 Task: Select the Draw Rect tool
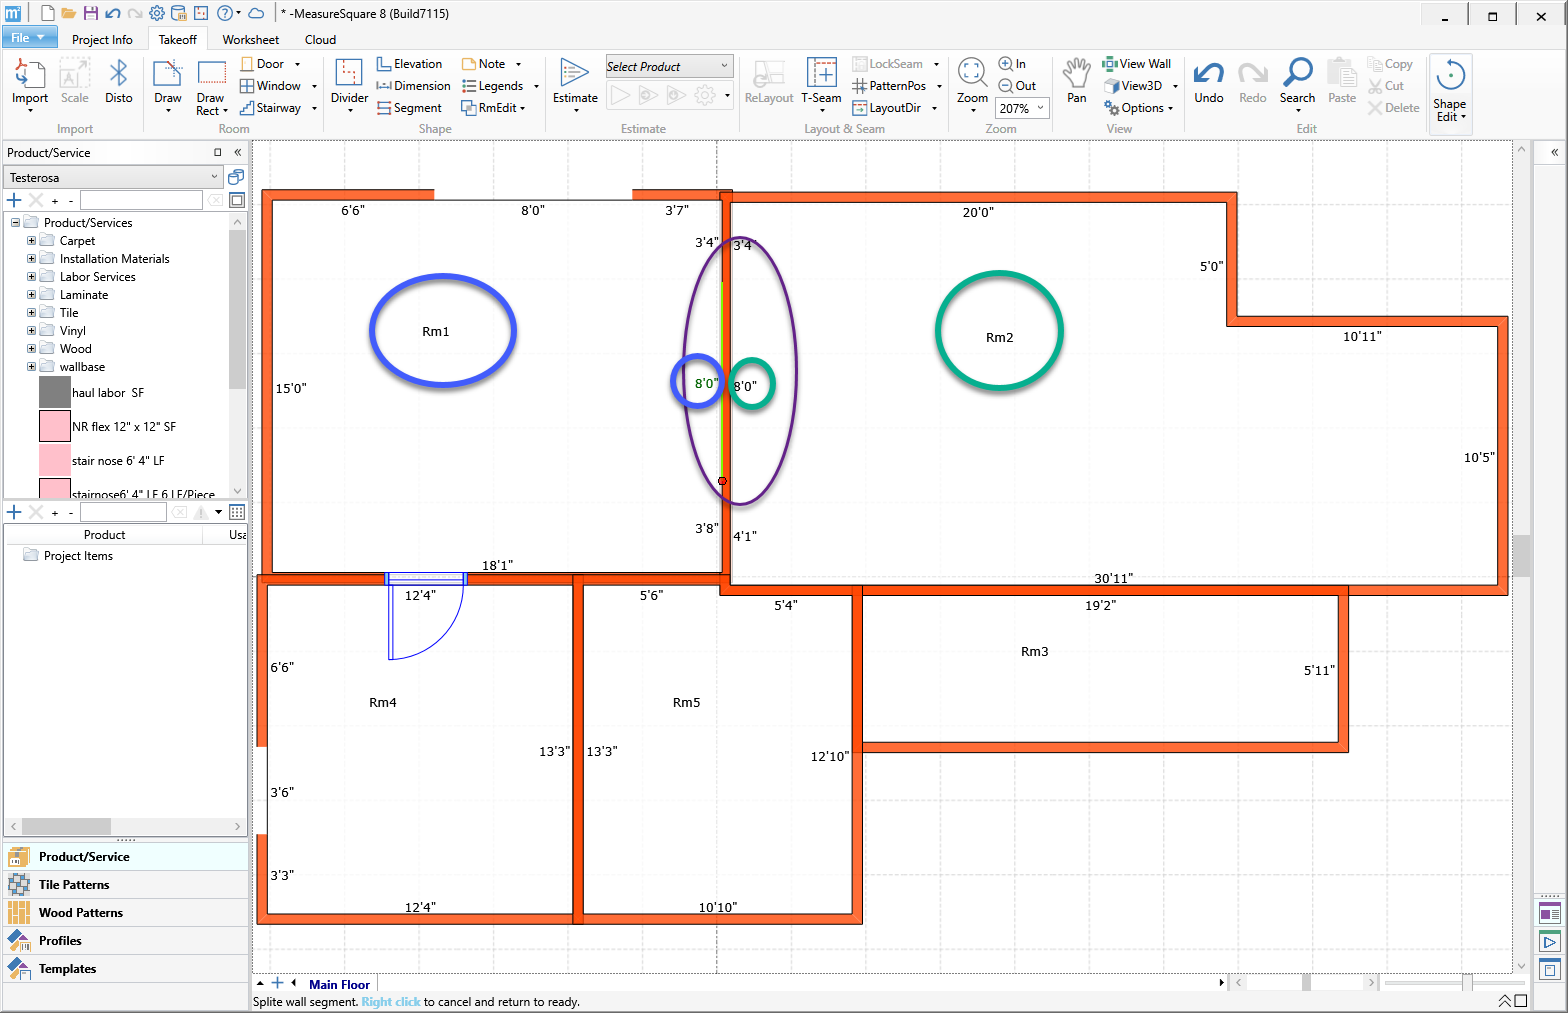click(211, 86)
